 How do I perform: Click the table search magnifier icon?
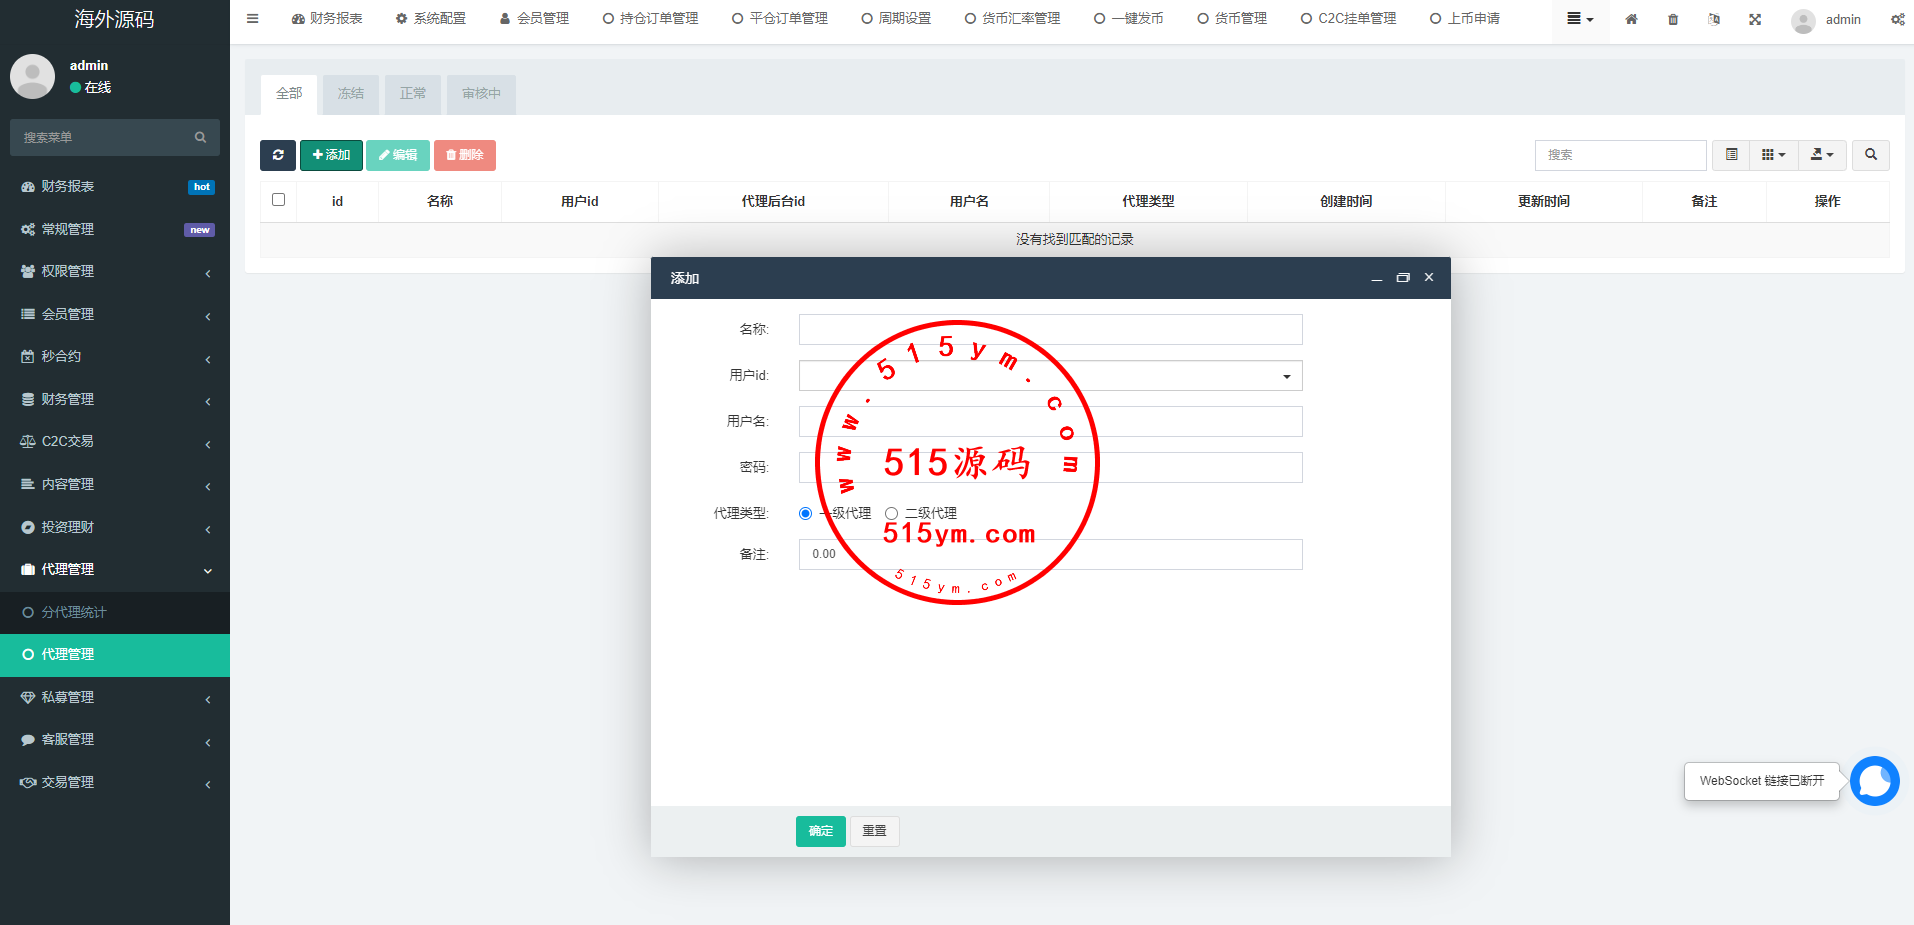[x=1870, y=155]
